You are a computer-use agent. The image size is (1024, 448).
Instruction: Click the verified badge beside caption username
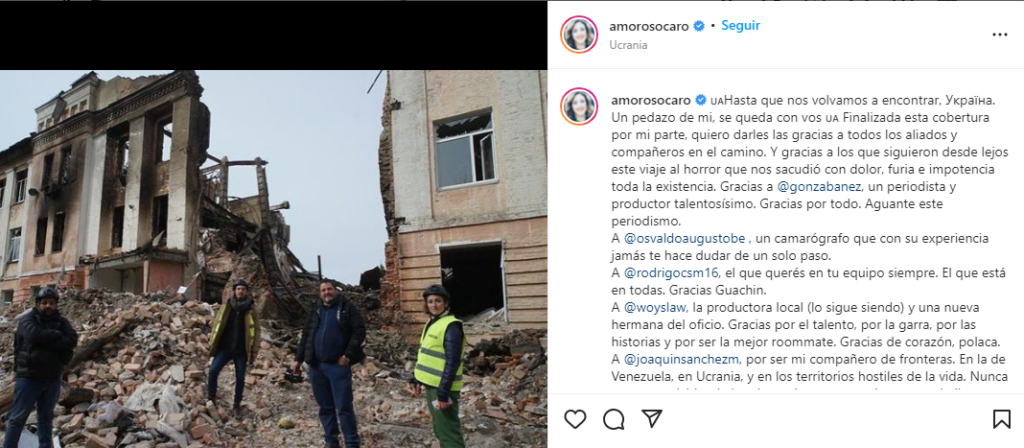click(x=701, y=101)
